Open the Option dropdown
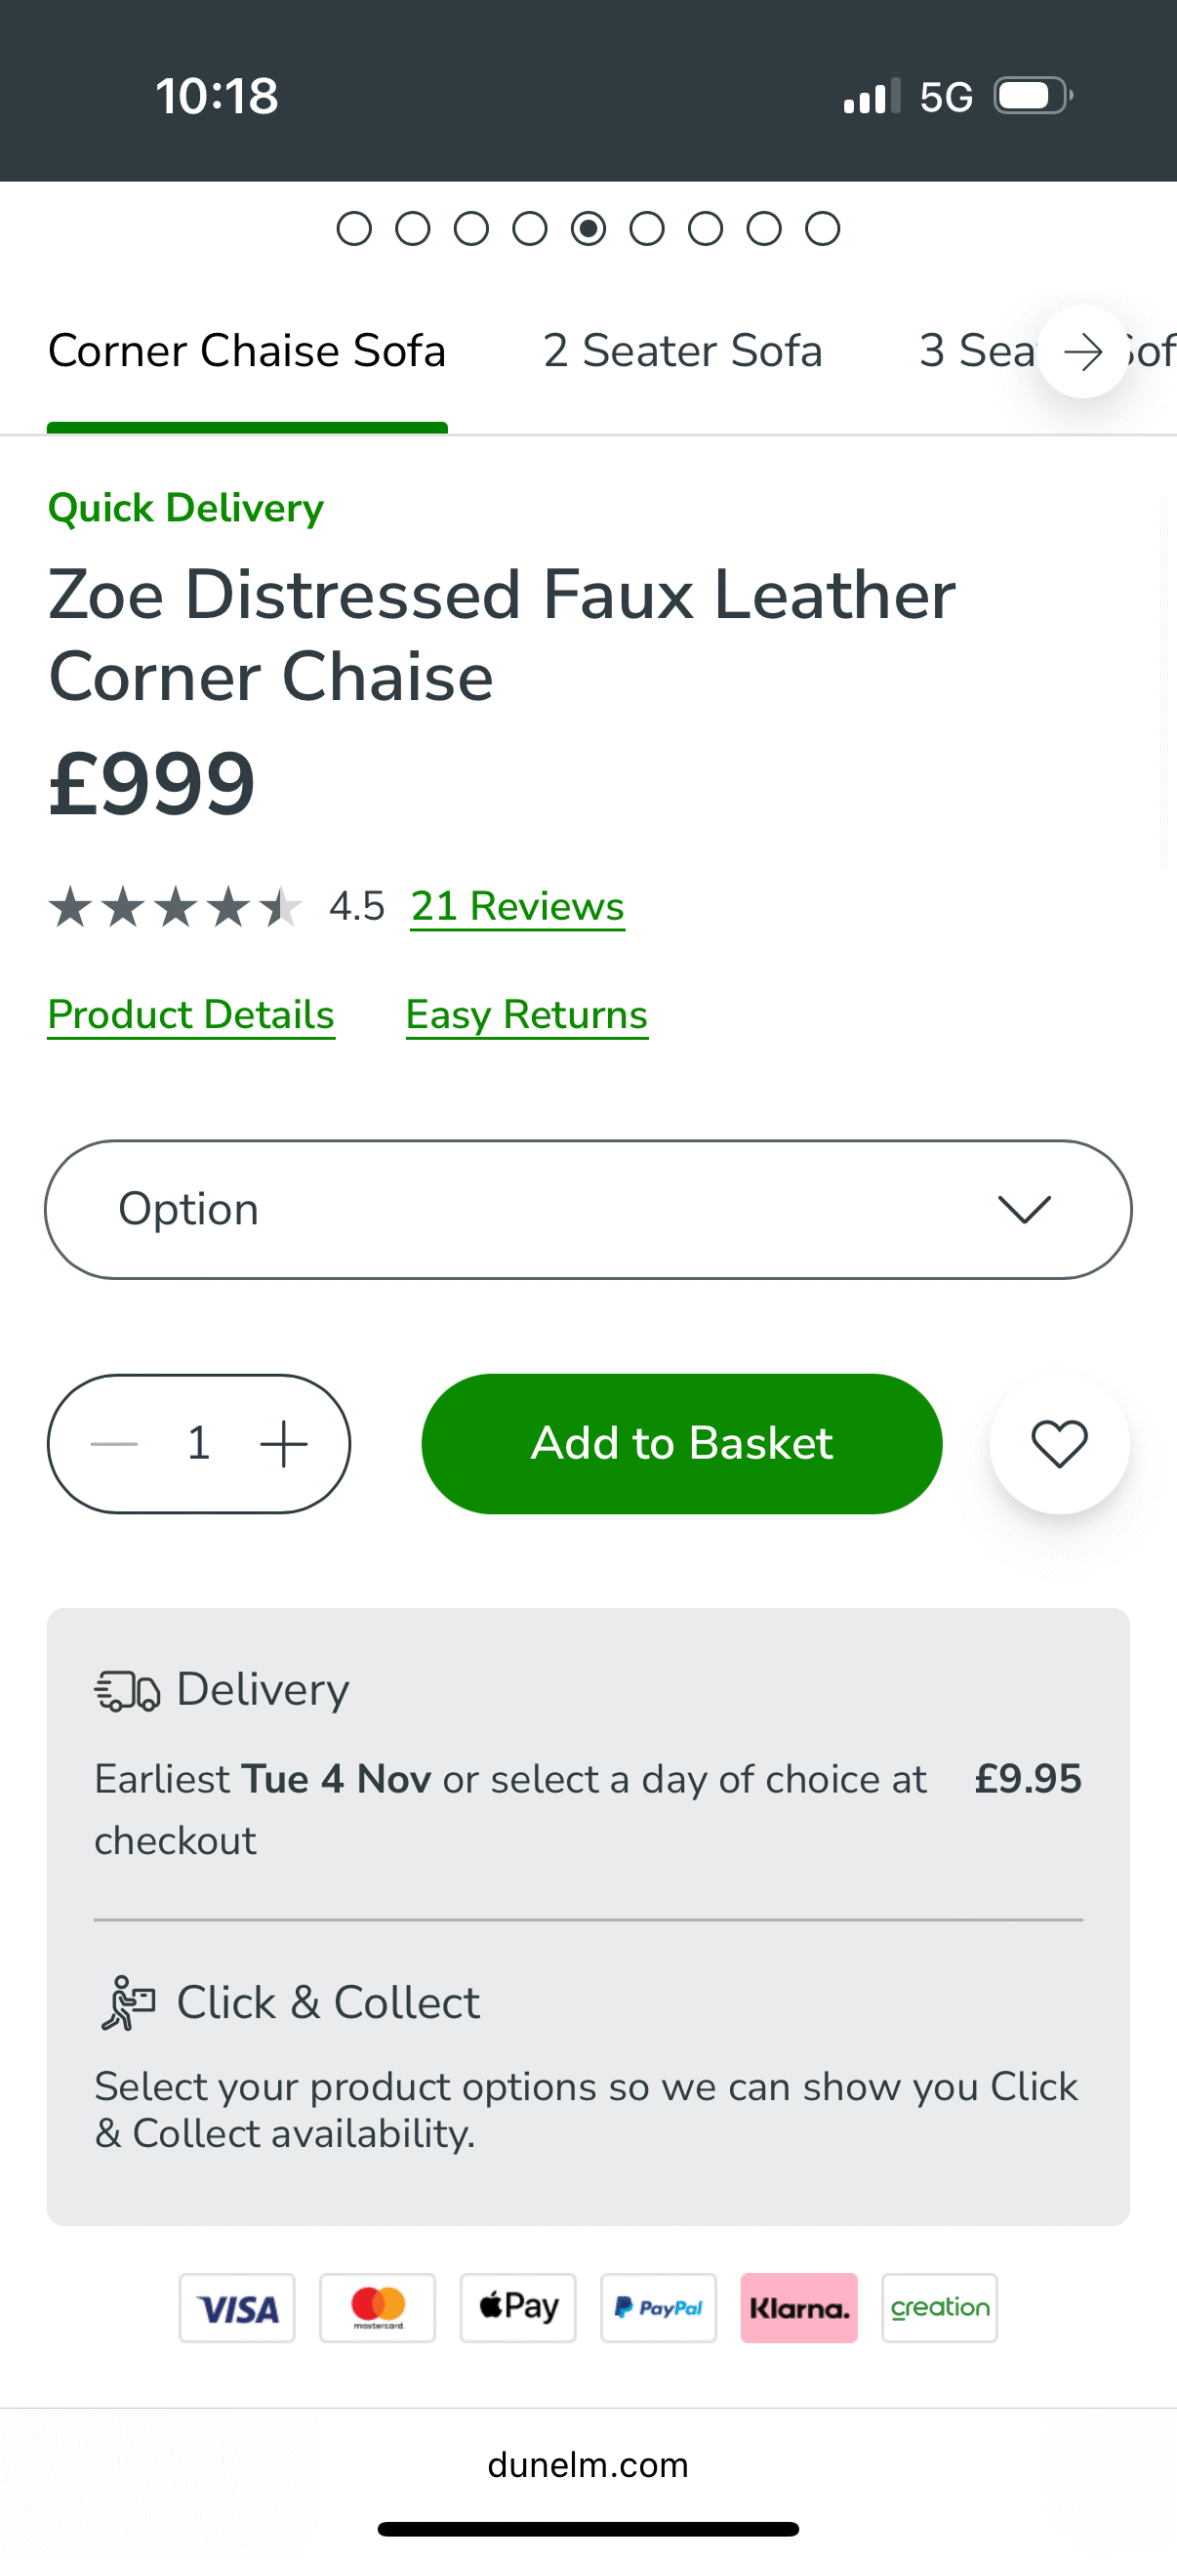The image size is (1177, 2560). (x=588, y=1209)
